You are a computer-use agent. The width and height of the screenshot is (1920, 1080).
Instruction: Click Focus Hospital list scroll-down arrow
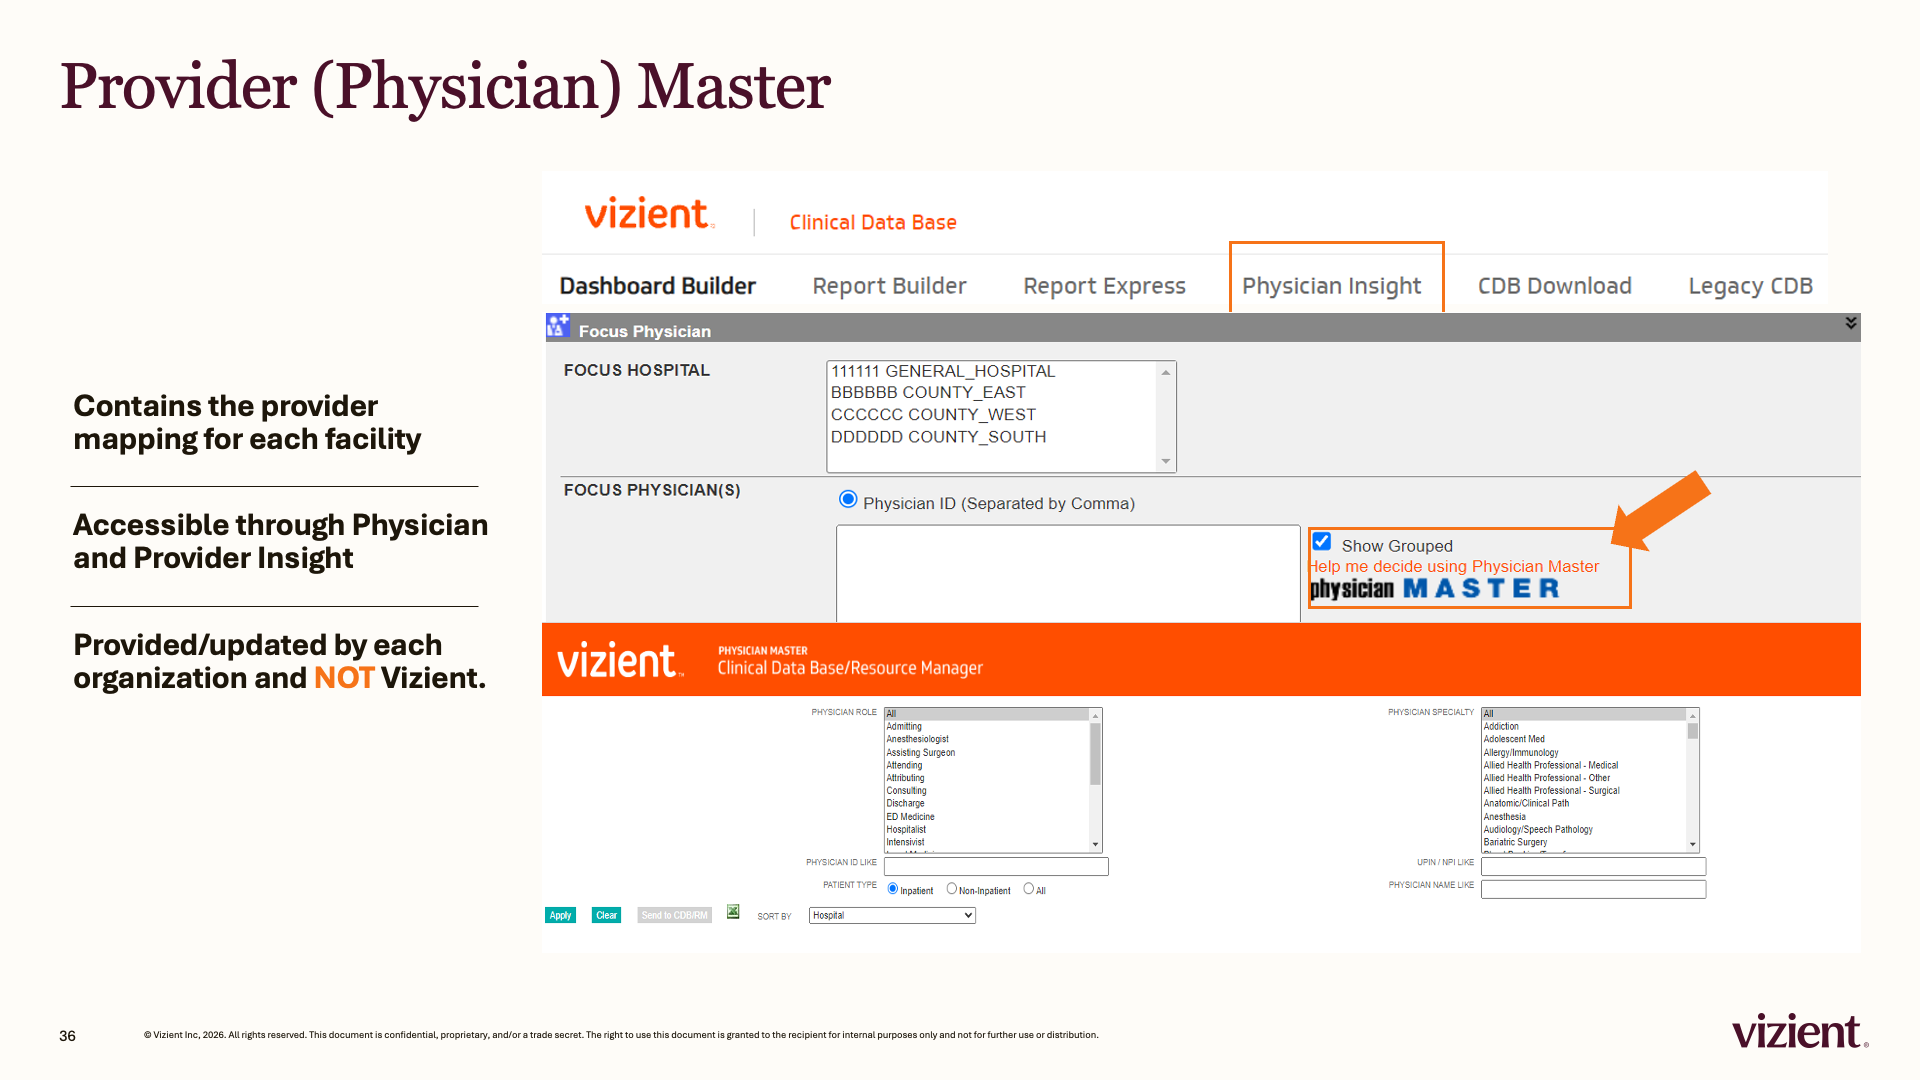[x=1166, y=462]
